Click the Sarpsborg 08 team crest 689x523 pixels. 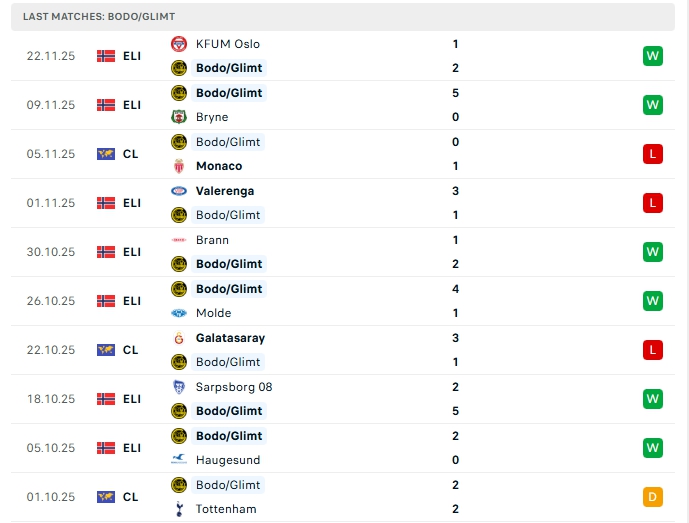click(179, 387)
